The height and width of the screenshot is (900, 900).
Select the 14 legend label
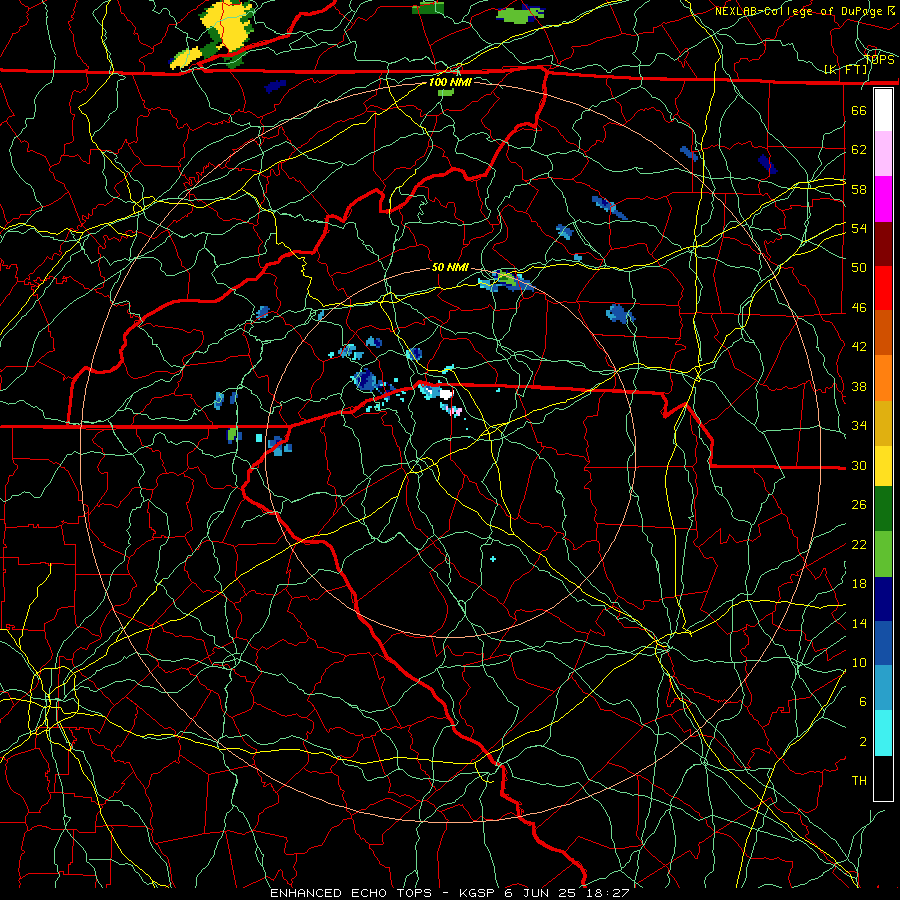(859, 623)
